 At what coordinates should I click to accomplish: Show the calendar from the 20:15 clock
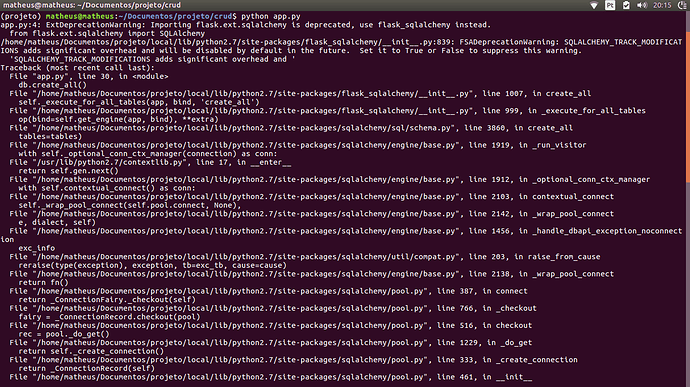tap(662, 5)
